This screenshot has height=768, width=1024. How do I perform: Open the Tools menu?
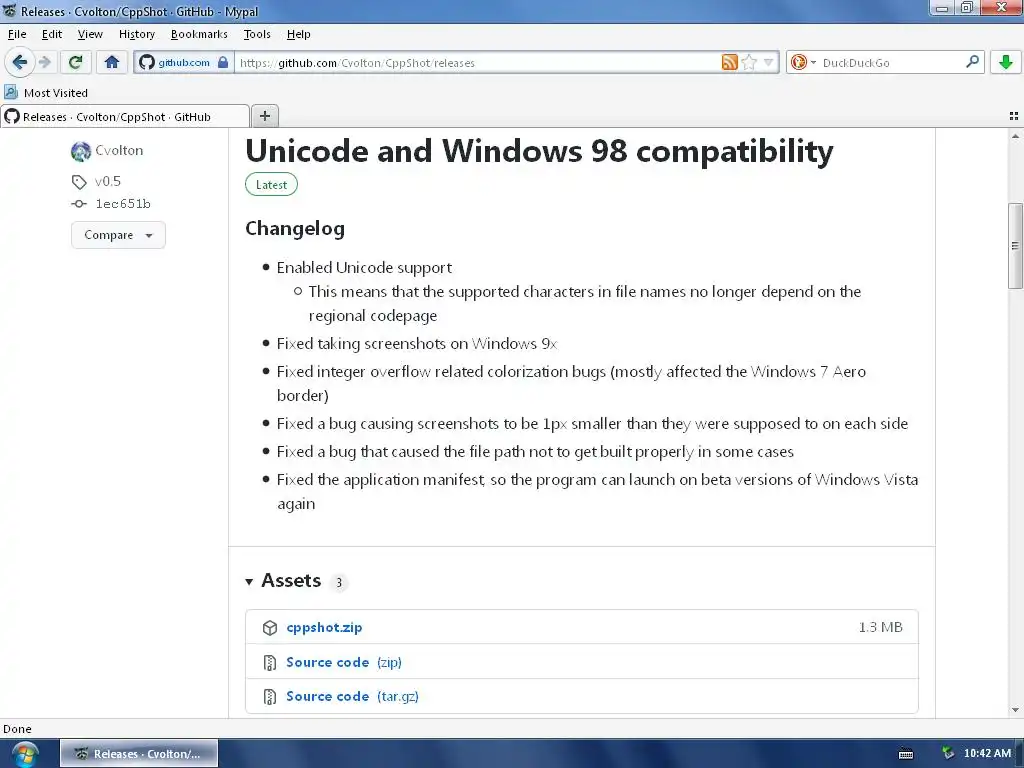(x=257, y=34)
